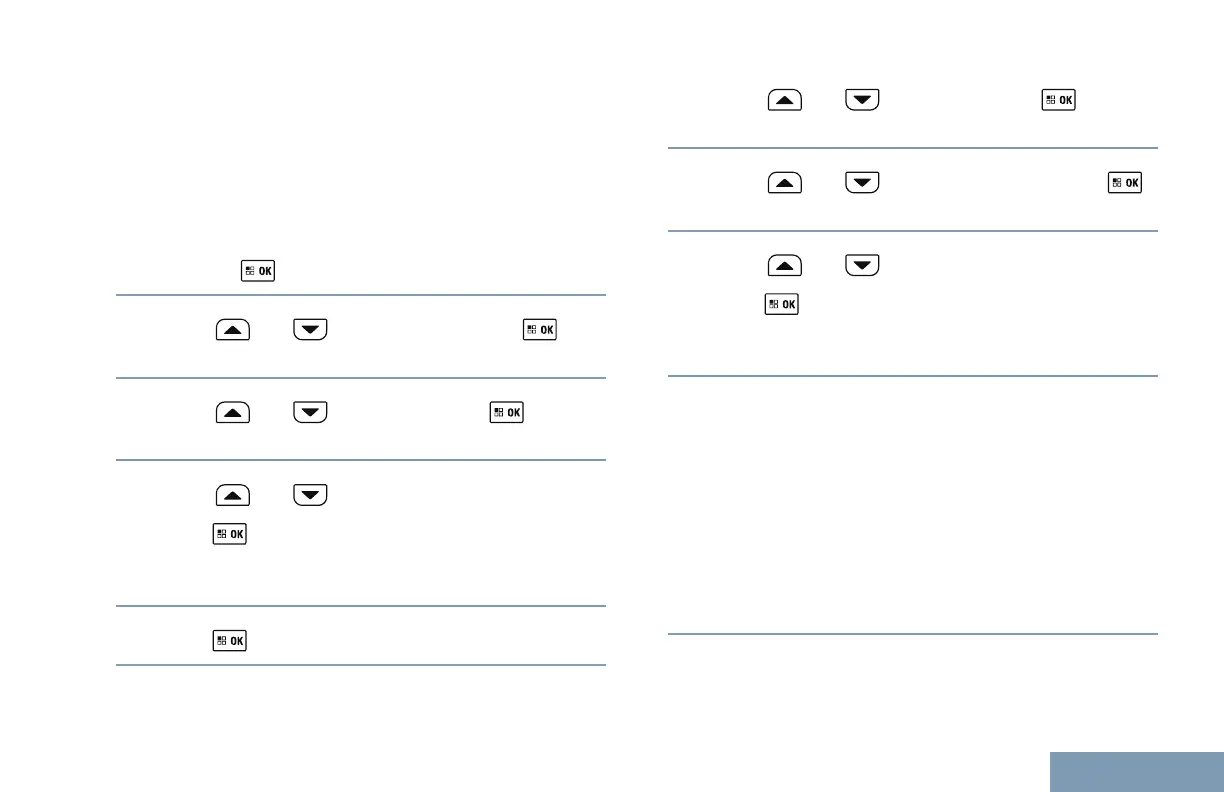This screenshot has height=792, width=1224.
Task: Click down arrow key in left column's first arrow row
Action: click(x=310, y=330)
